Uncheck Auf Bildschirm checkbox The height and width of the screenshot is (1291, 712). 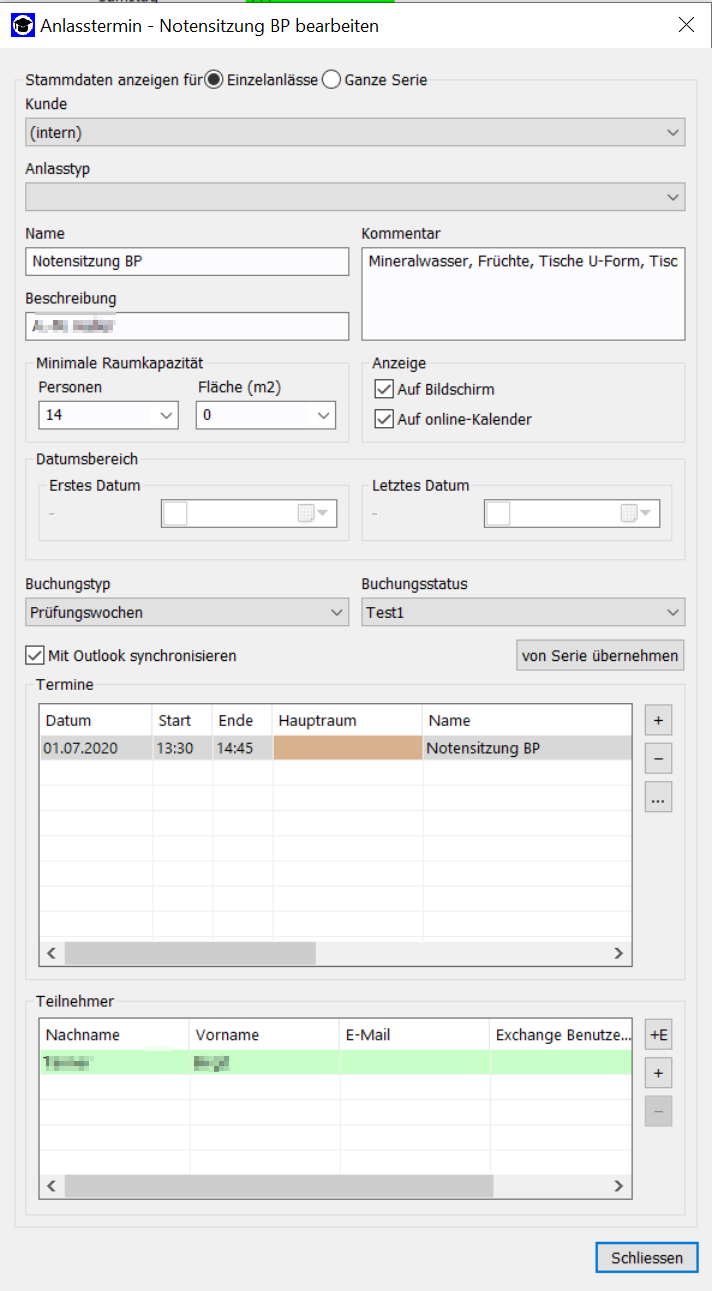tap(384, 389)
